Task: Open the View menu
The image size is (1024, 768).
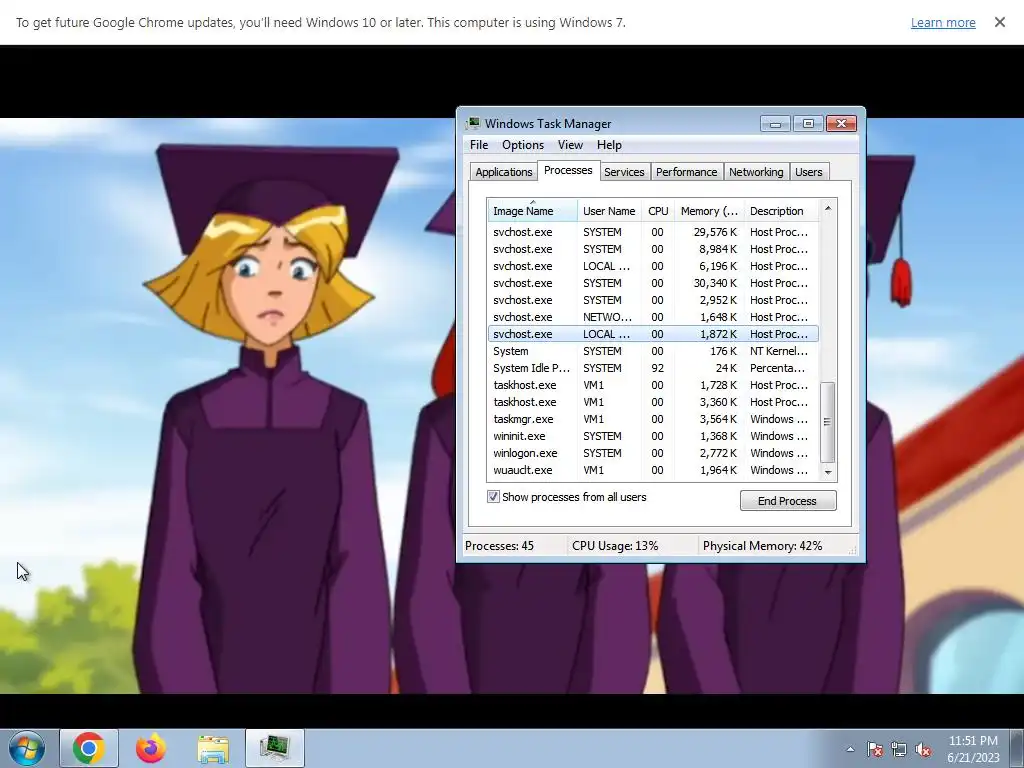Action: pos(570,145)
